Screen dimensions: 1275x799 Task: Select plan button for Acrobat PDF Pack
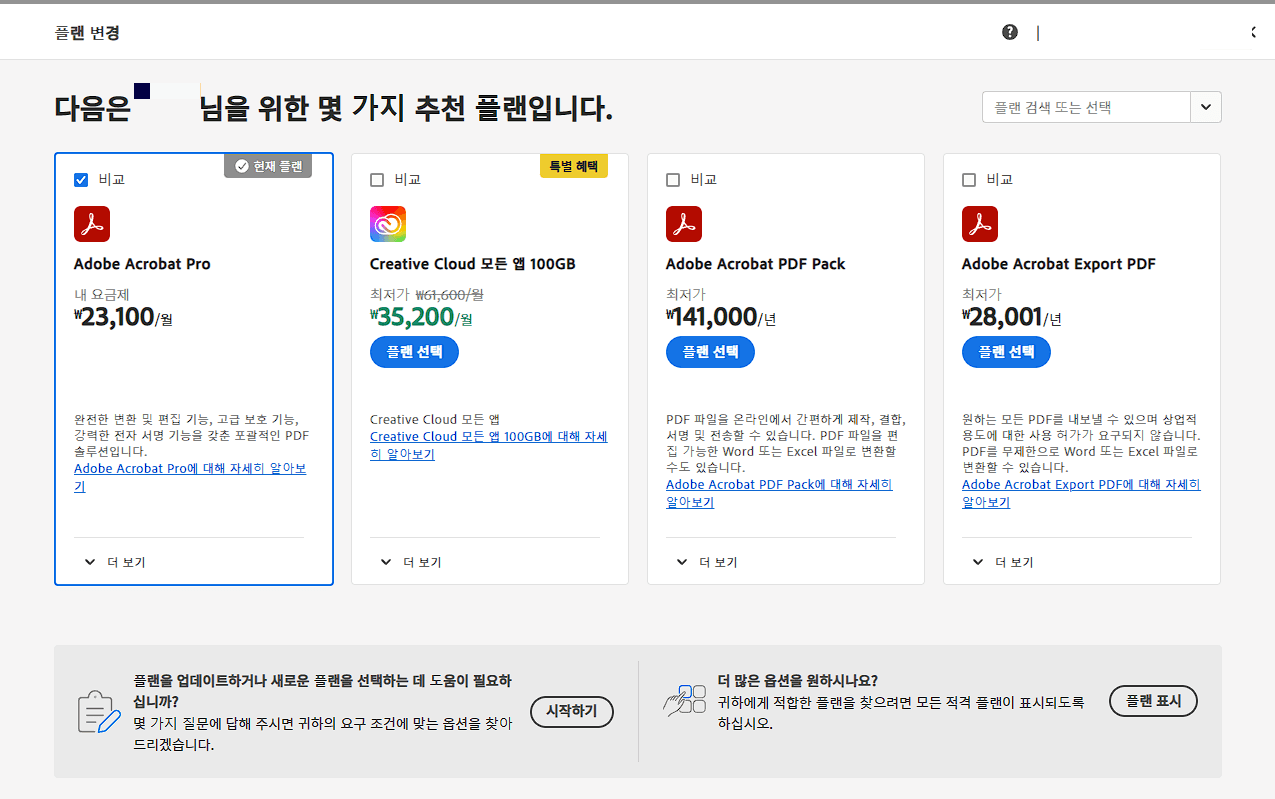click(710, 352)
